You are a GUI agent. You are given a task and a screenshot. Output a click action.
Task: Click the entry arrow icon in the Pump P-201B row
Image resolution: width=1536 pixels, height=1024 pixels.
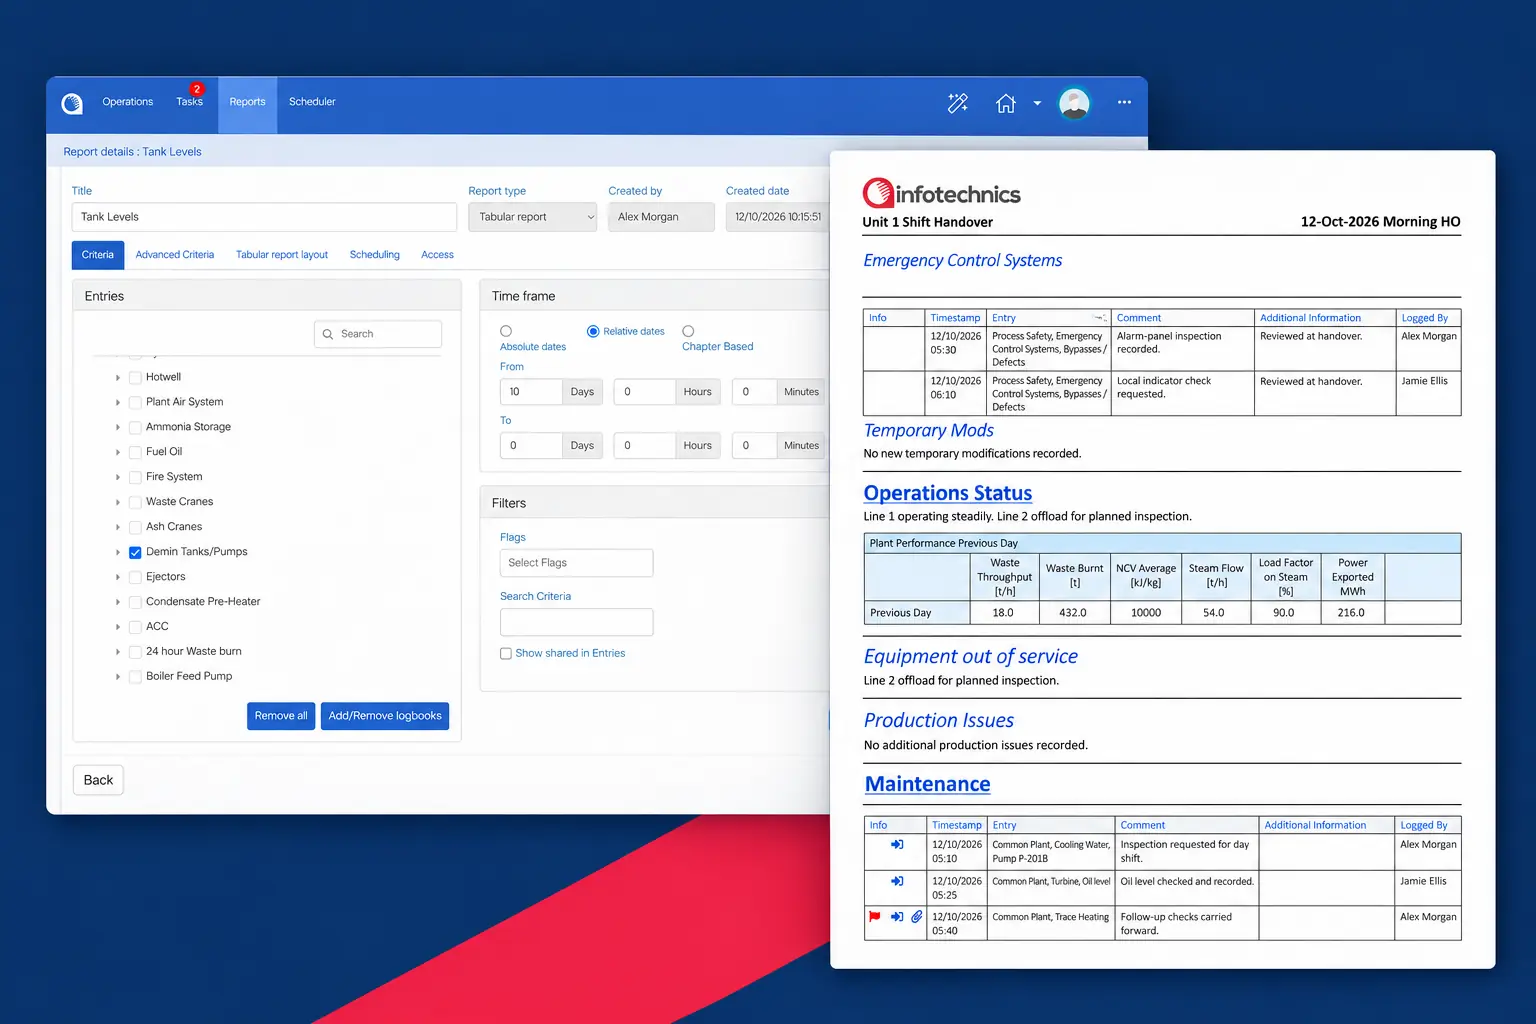point(897,845)
